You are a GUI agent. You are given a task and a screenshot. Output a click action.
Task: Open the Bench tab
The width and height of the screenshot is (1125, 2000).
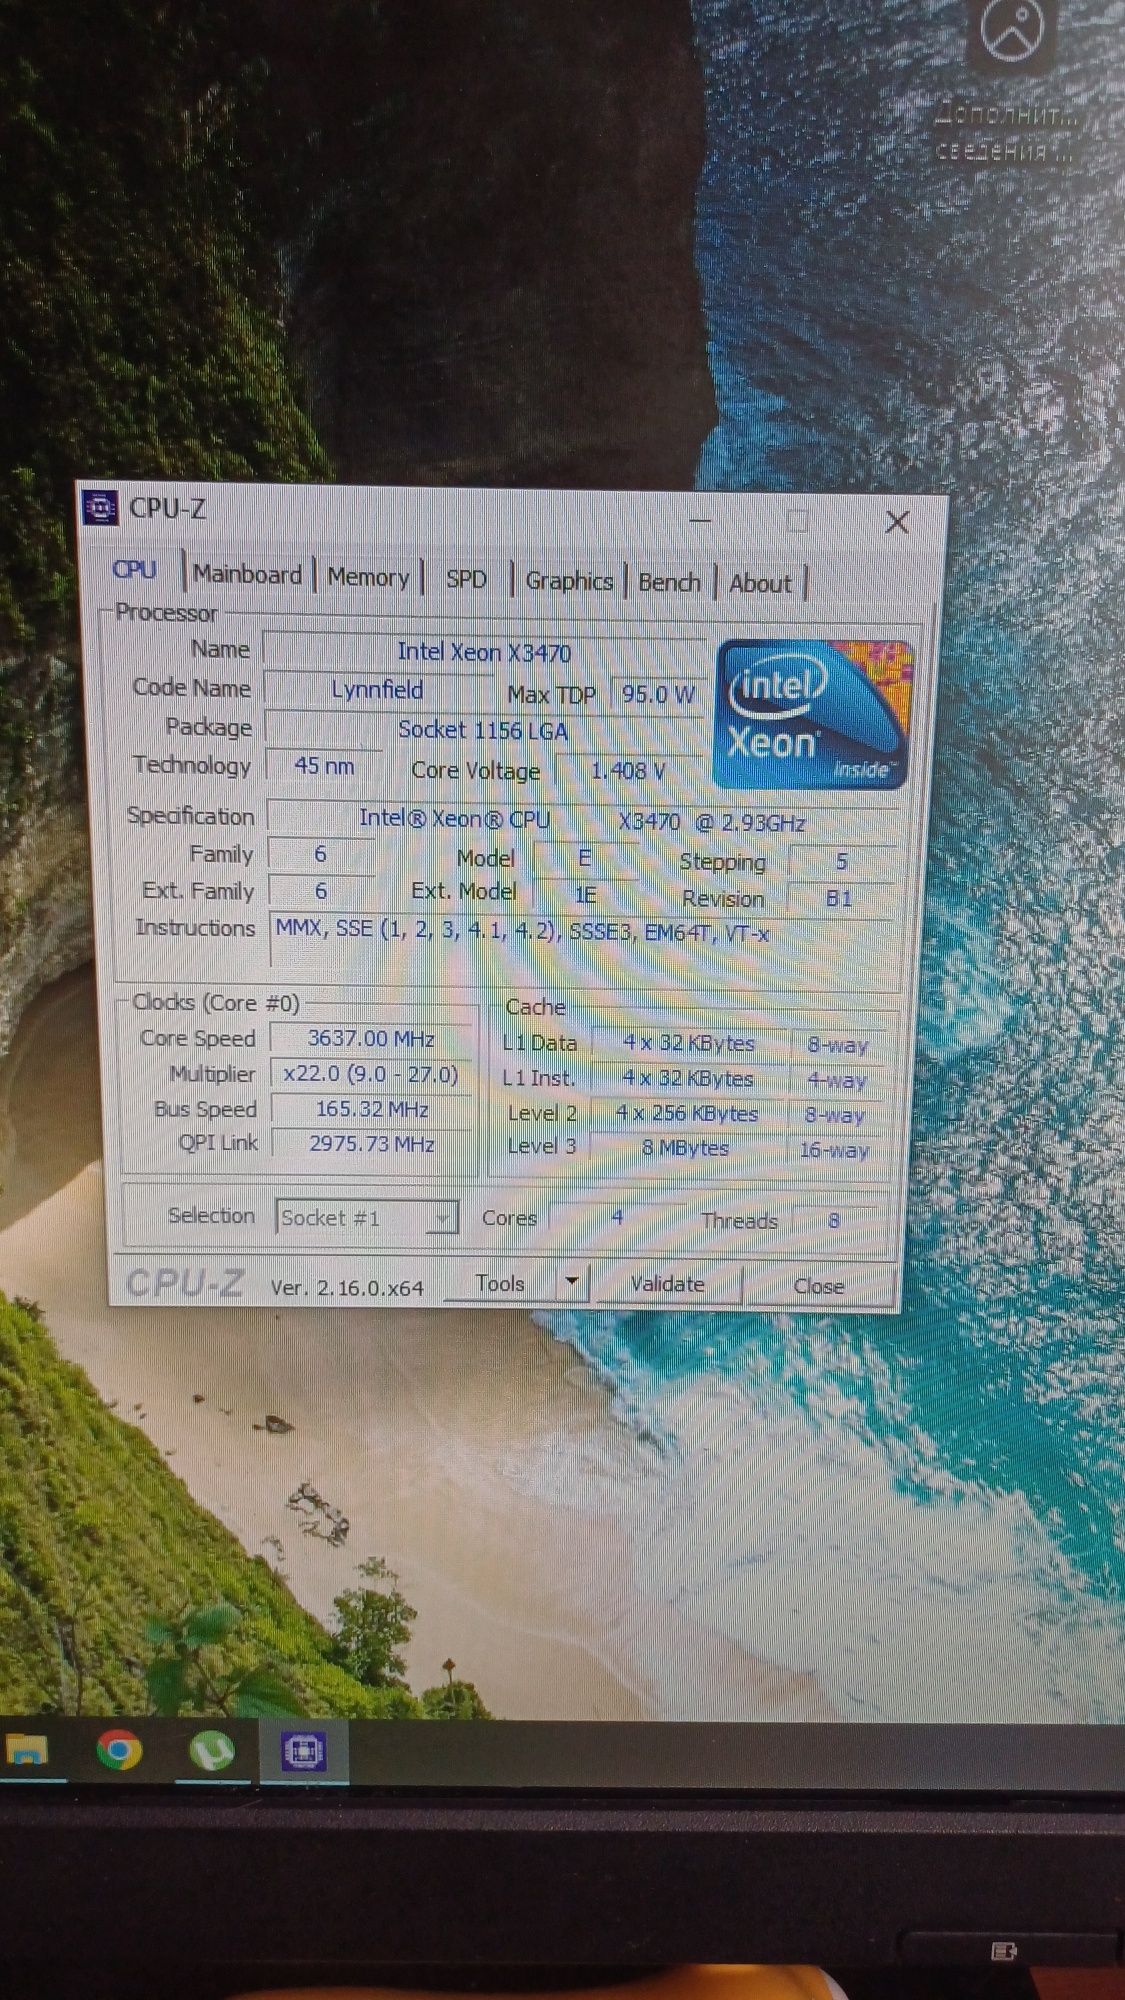[669, 582]
